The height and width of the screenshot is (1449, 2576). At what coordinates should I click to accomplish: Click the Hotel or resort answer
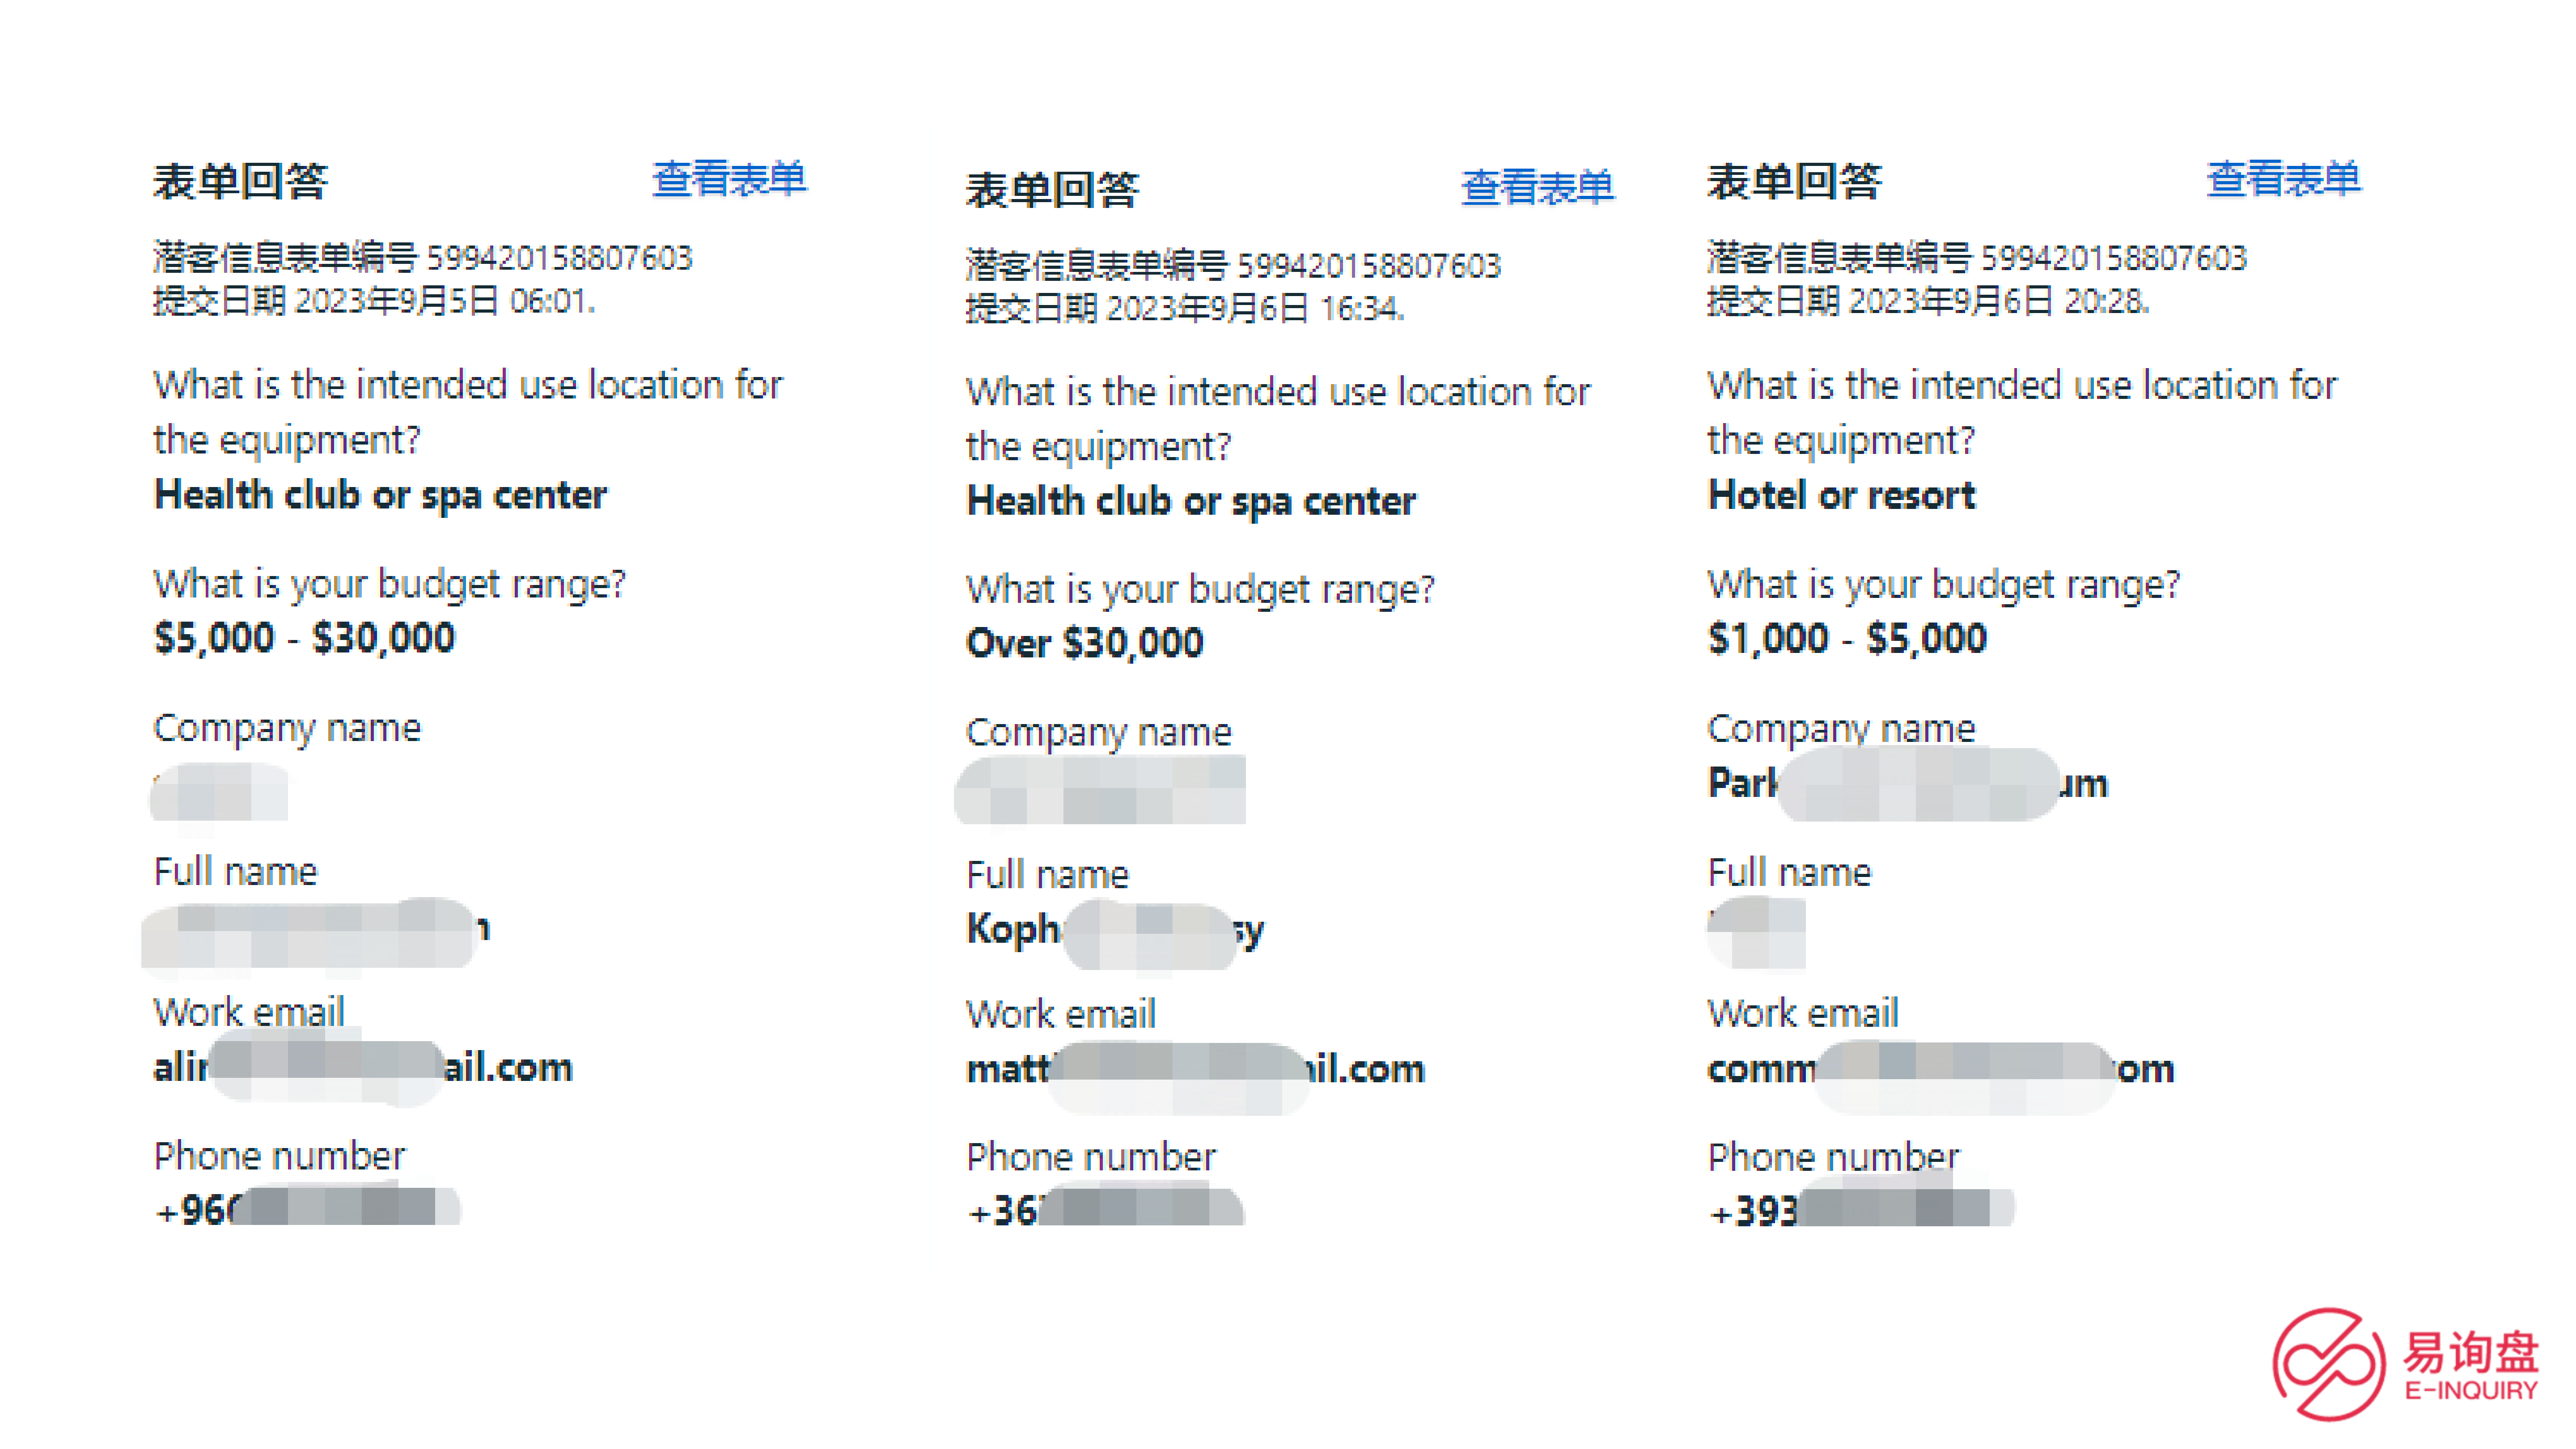(x=1842, y=495)
